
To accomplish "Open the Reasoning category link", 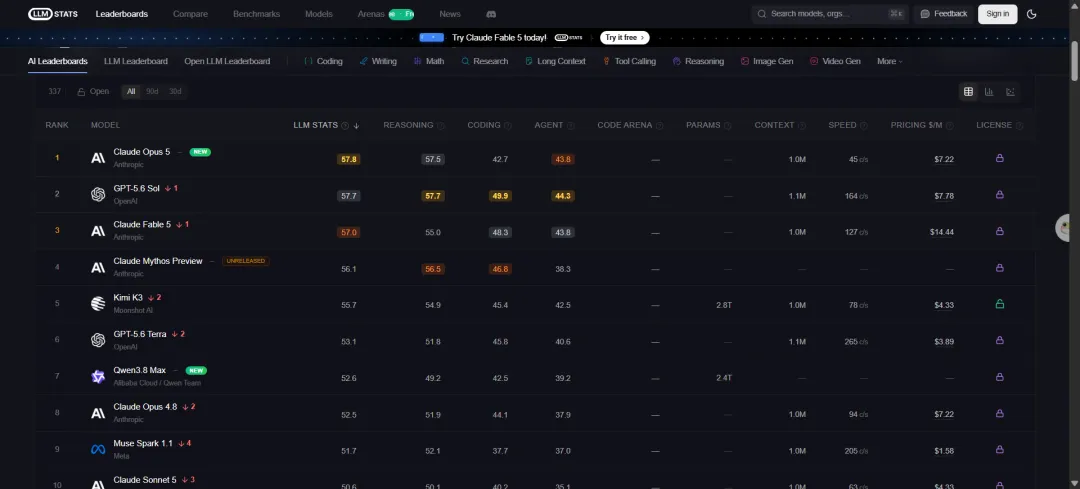I will [x=698, y=61].
